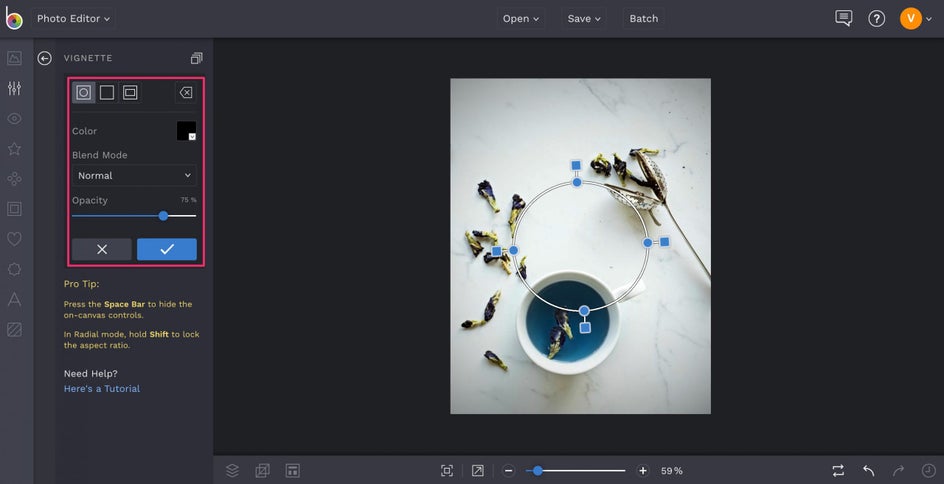Click the reset vignette erase icon
The width and height of the screenshot is (944, 484).
coord(185,92)
